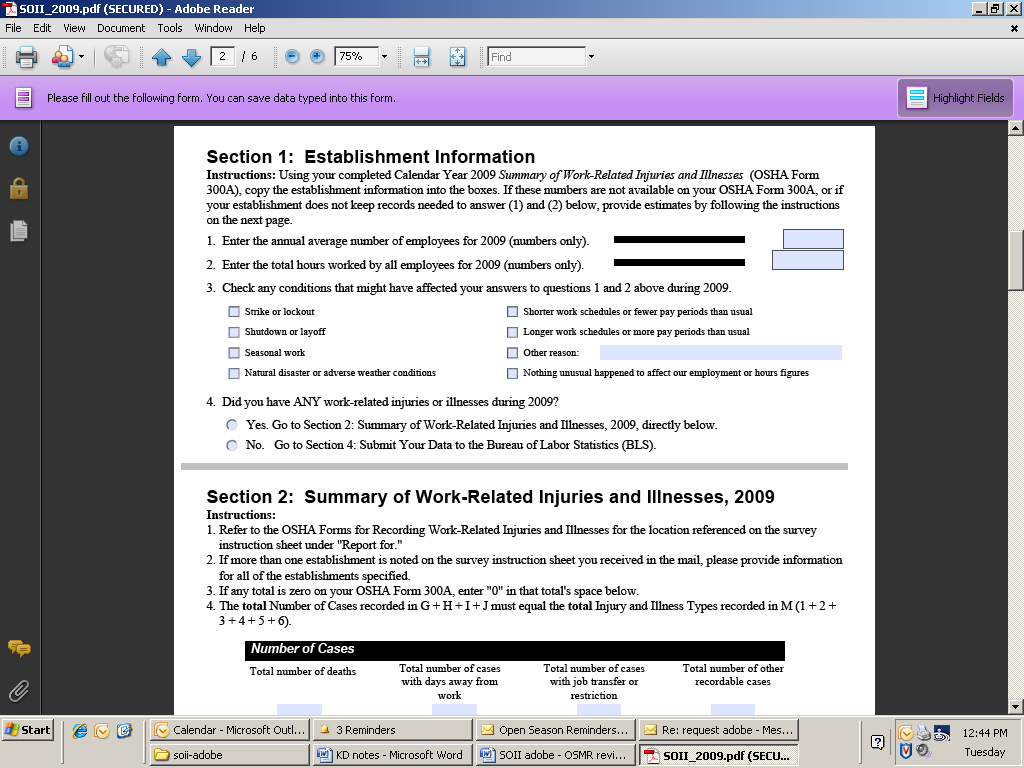Go to previous page with up arrow
1024x768 pixels.
click(162, 57)
